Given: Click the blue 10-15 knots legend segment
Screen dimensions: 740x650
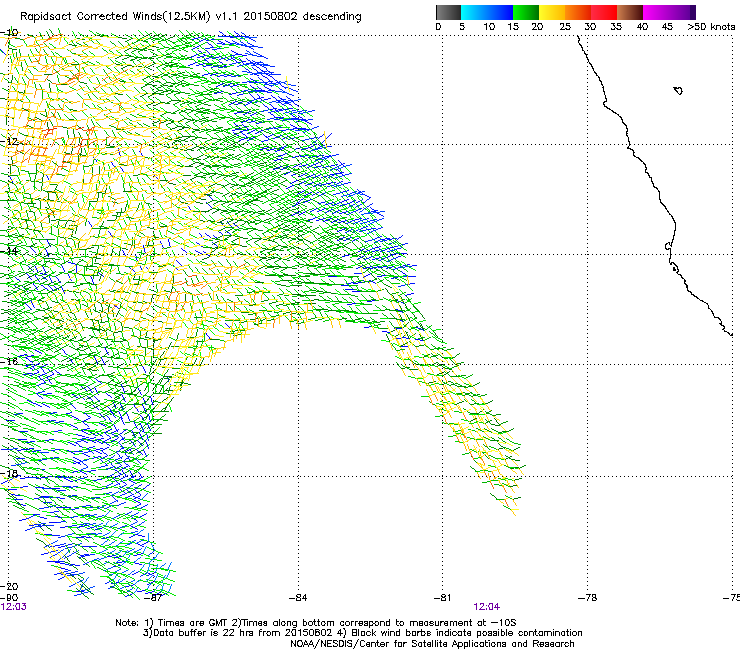Looking at the screenshot, I should click(x=500, y=12).
